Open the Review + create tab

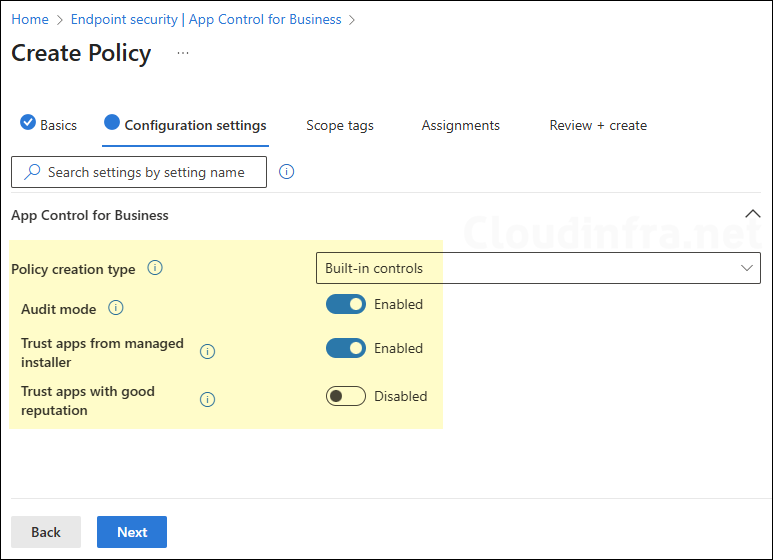point(598,125)
